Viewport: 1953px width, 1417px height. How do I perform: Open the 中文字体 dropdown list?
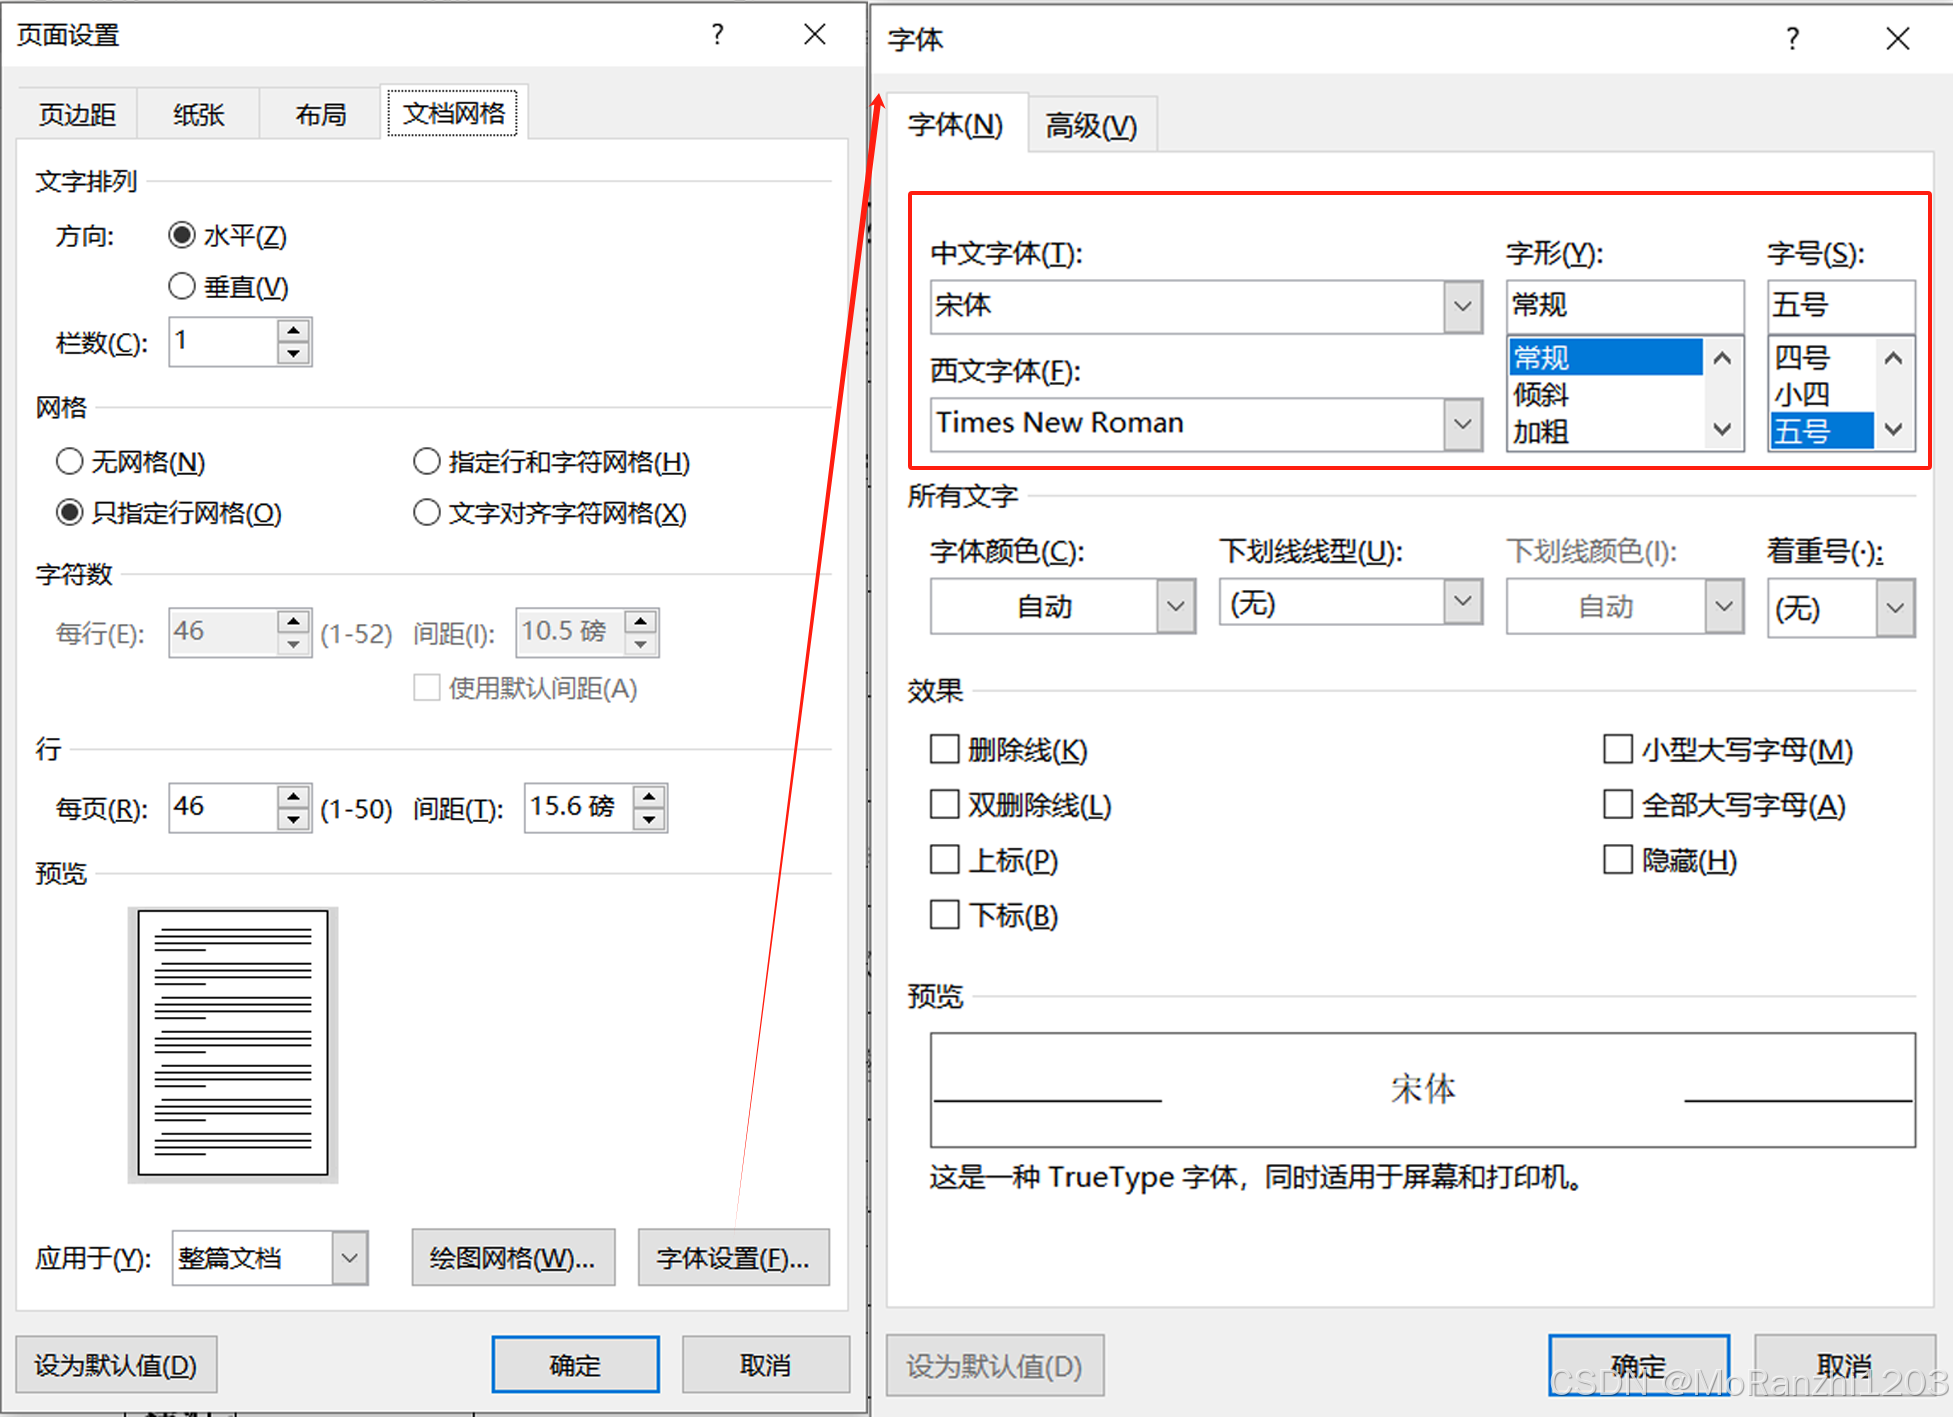(1462, 305)
